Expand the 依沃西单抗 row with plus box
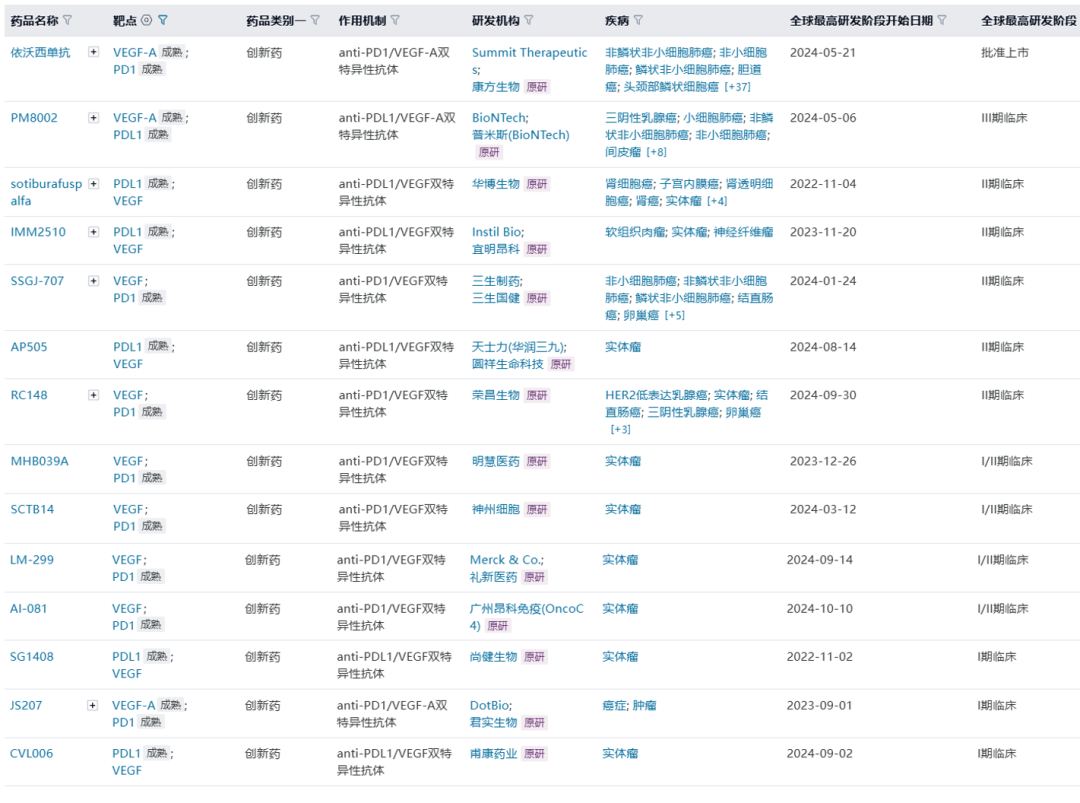Screen dimensions: 1080x803 [94, 52]
